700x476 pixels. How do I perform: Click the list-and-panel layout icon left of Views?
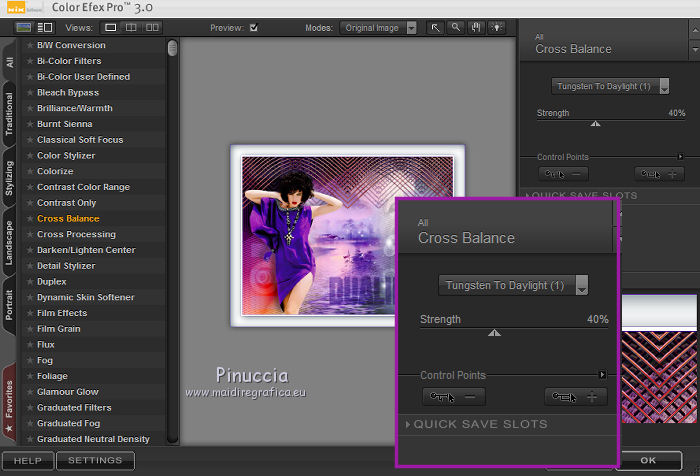(45, 28)
